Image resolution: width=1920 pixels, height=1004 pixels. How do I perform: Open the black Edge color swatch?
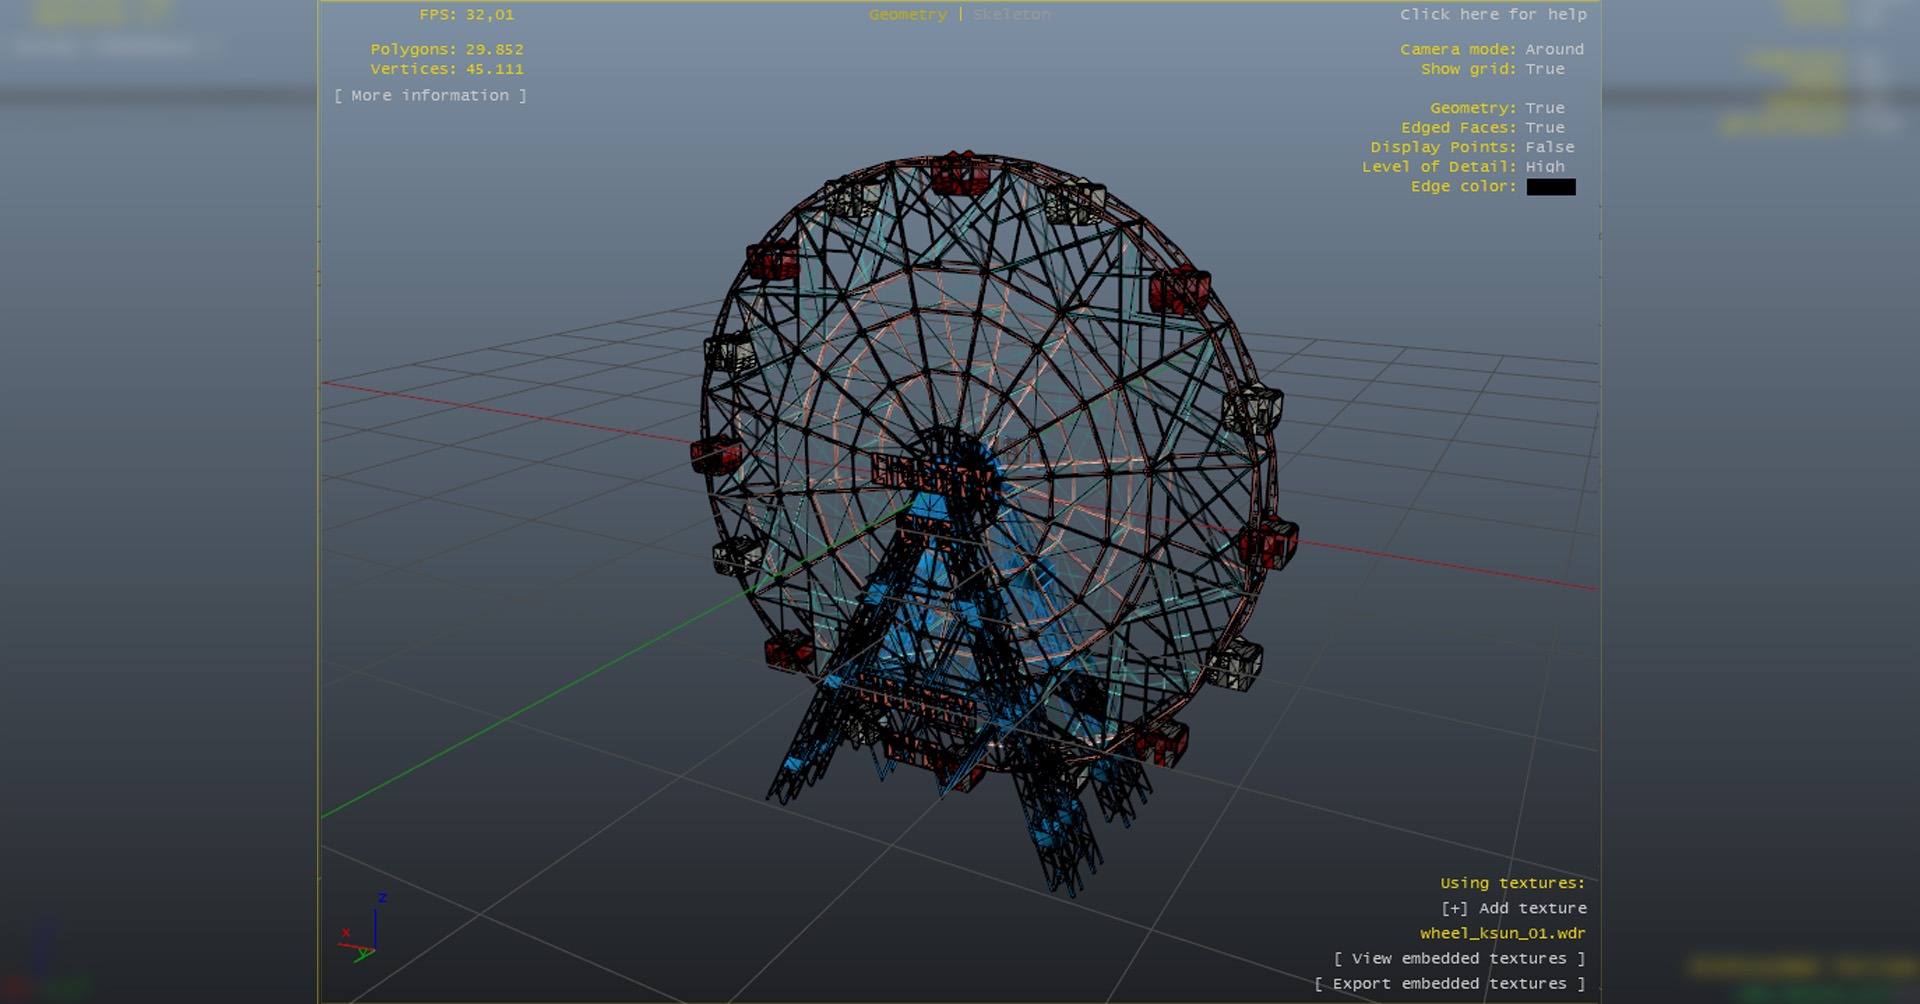click(x=1550, y=187)
